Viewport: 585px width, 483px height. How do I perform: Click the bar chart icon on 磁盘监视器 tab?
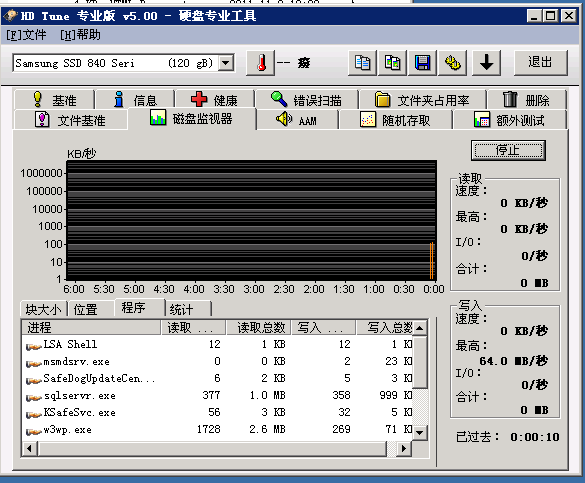(x=158, y=117)
